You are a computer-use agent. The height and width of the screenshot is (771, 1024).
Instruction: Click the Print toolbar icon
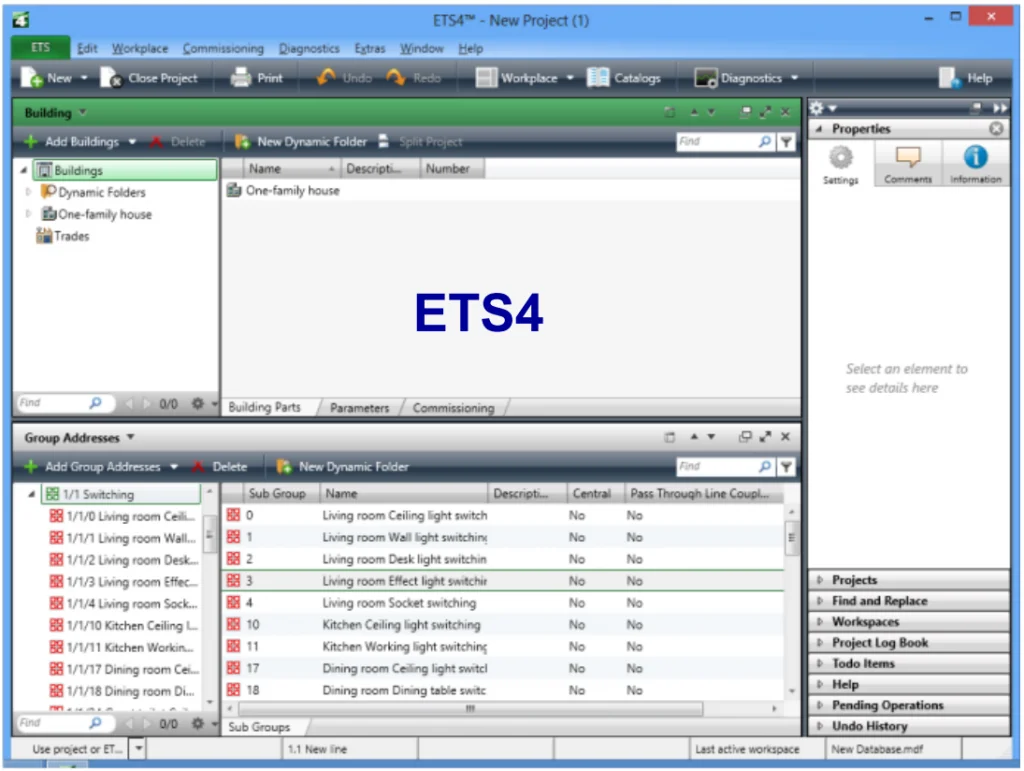coord(241,78)
